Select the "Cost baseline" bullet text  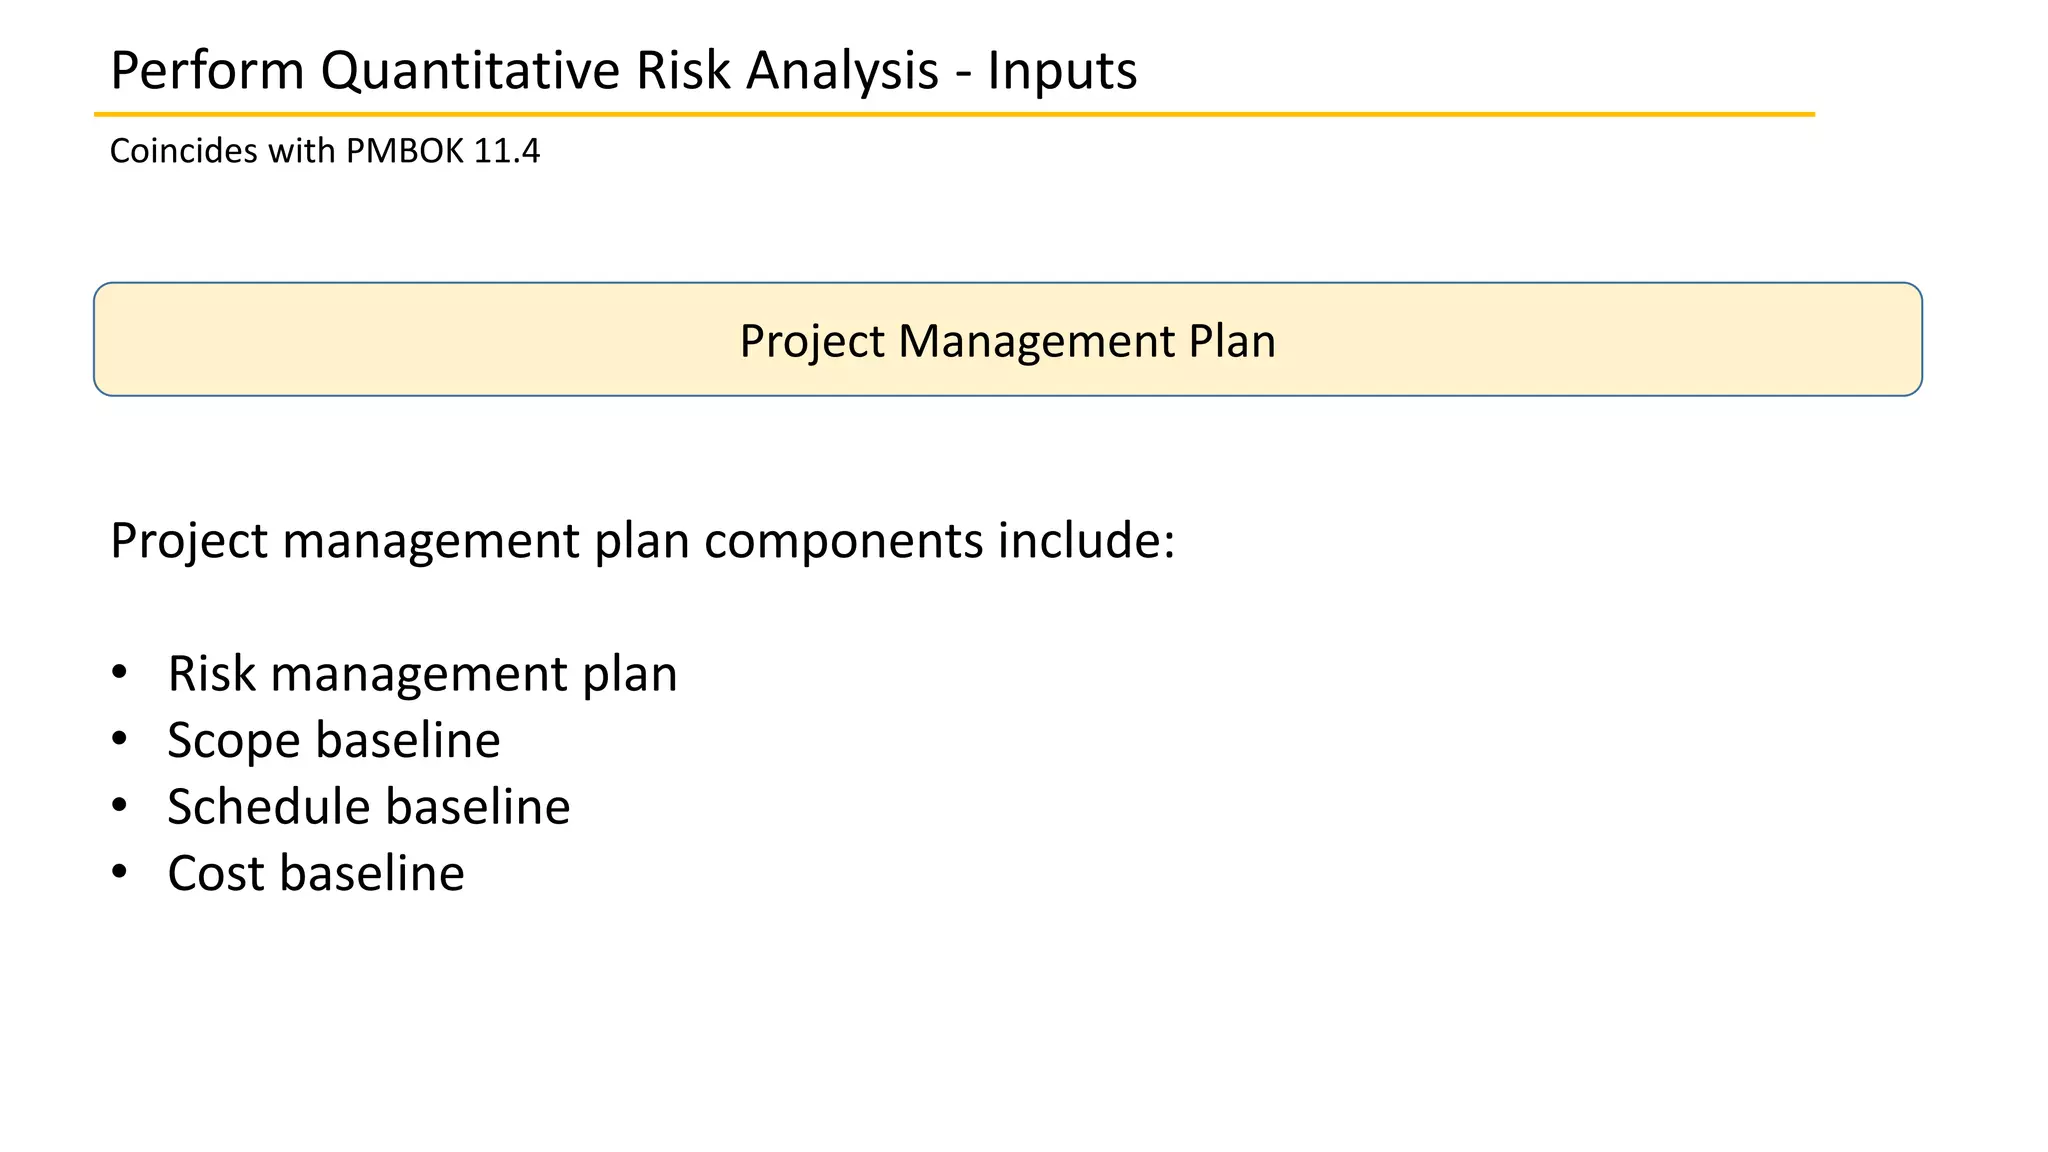(315, 874)
